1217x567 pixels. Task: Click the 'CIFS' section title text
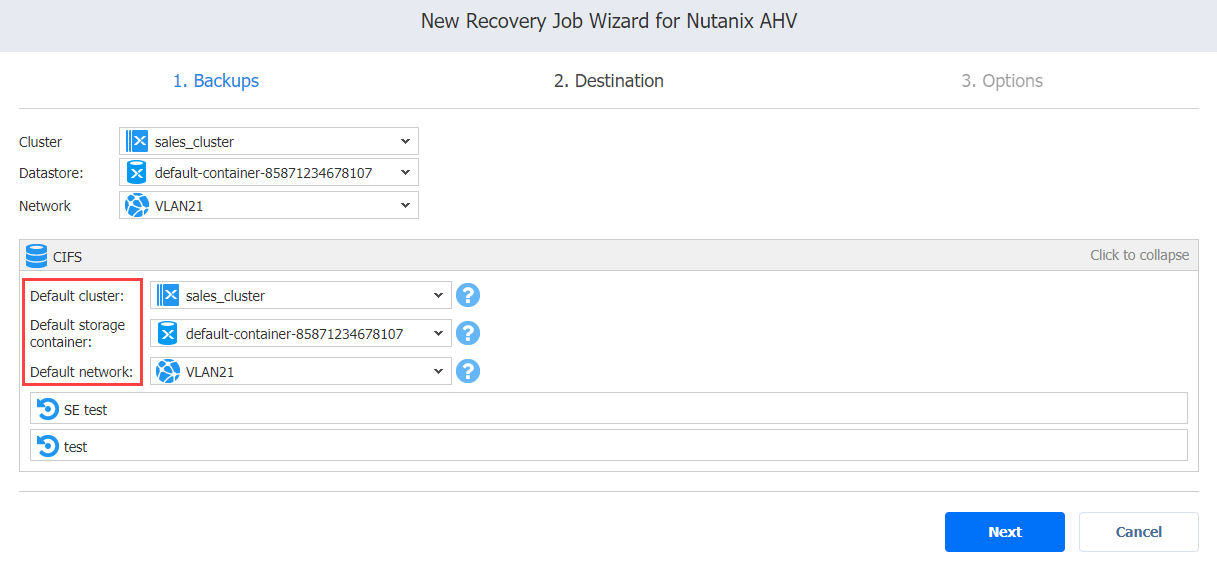68,257
